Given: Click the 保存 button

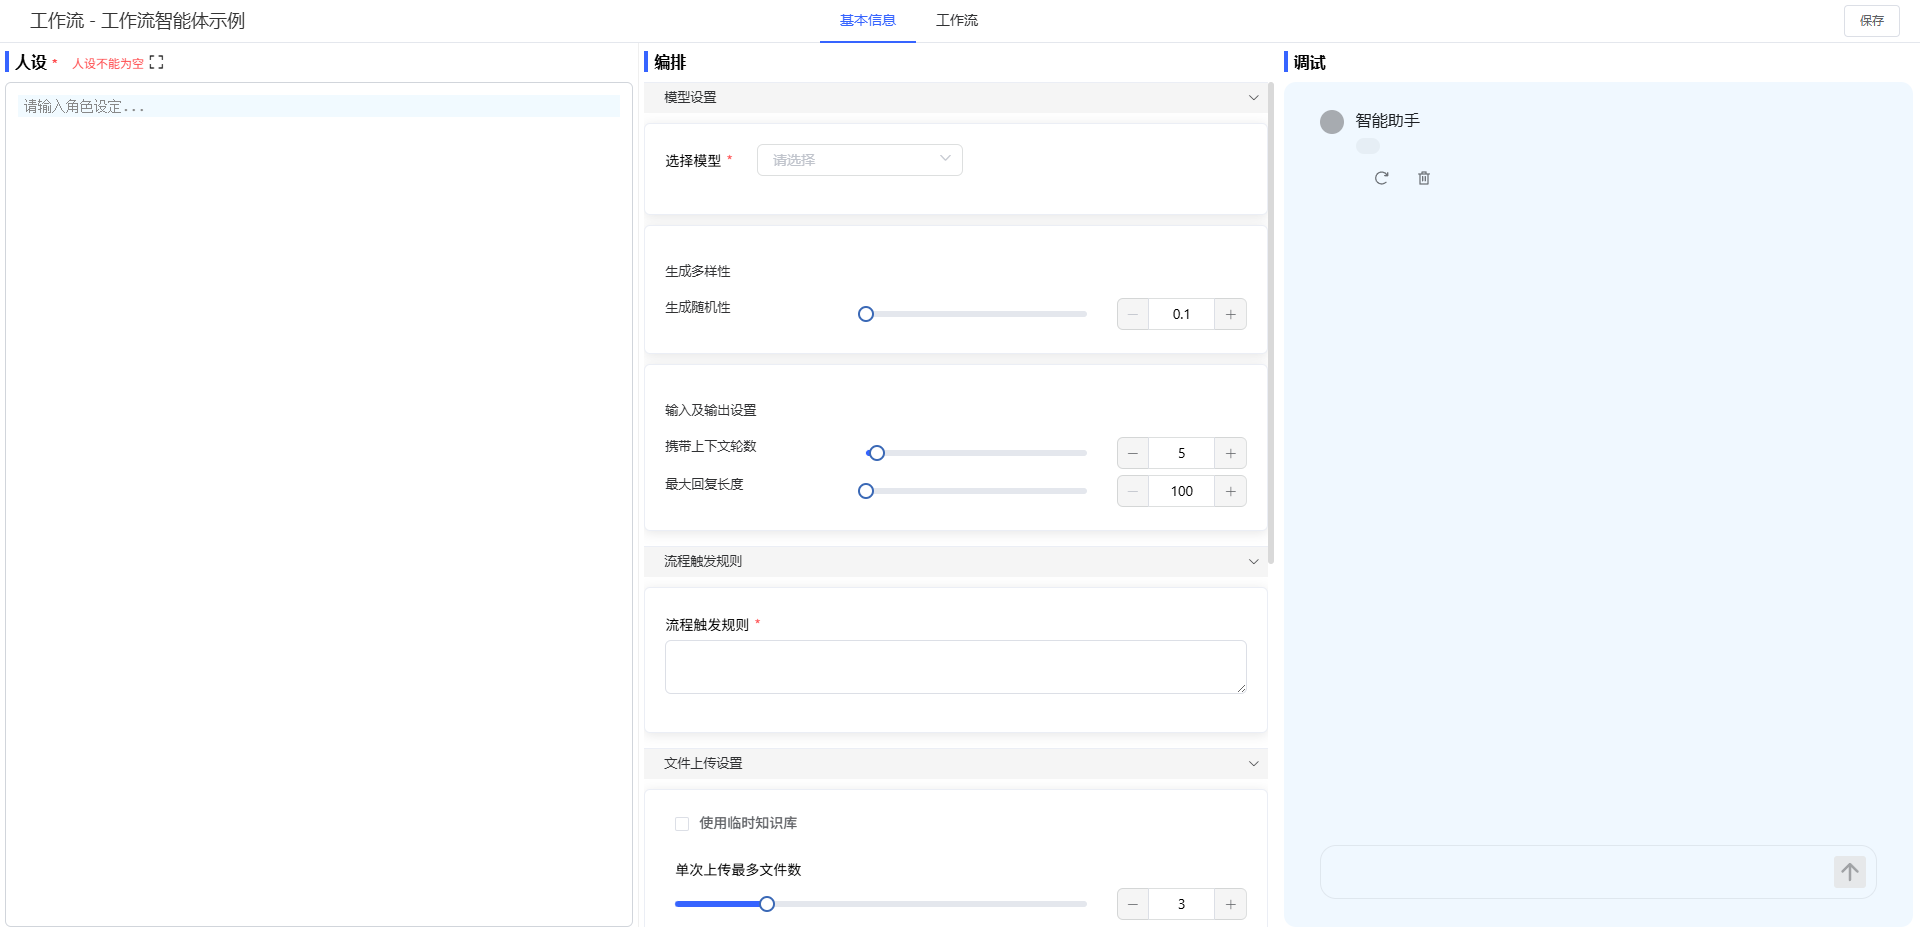Looking at the screenshot, I should [x=1871, y=21].
